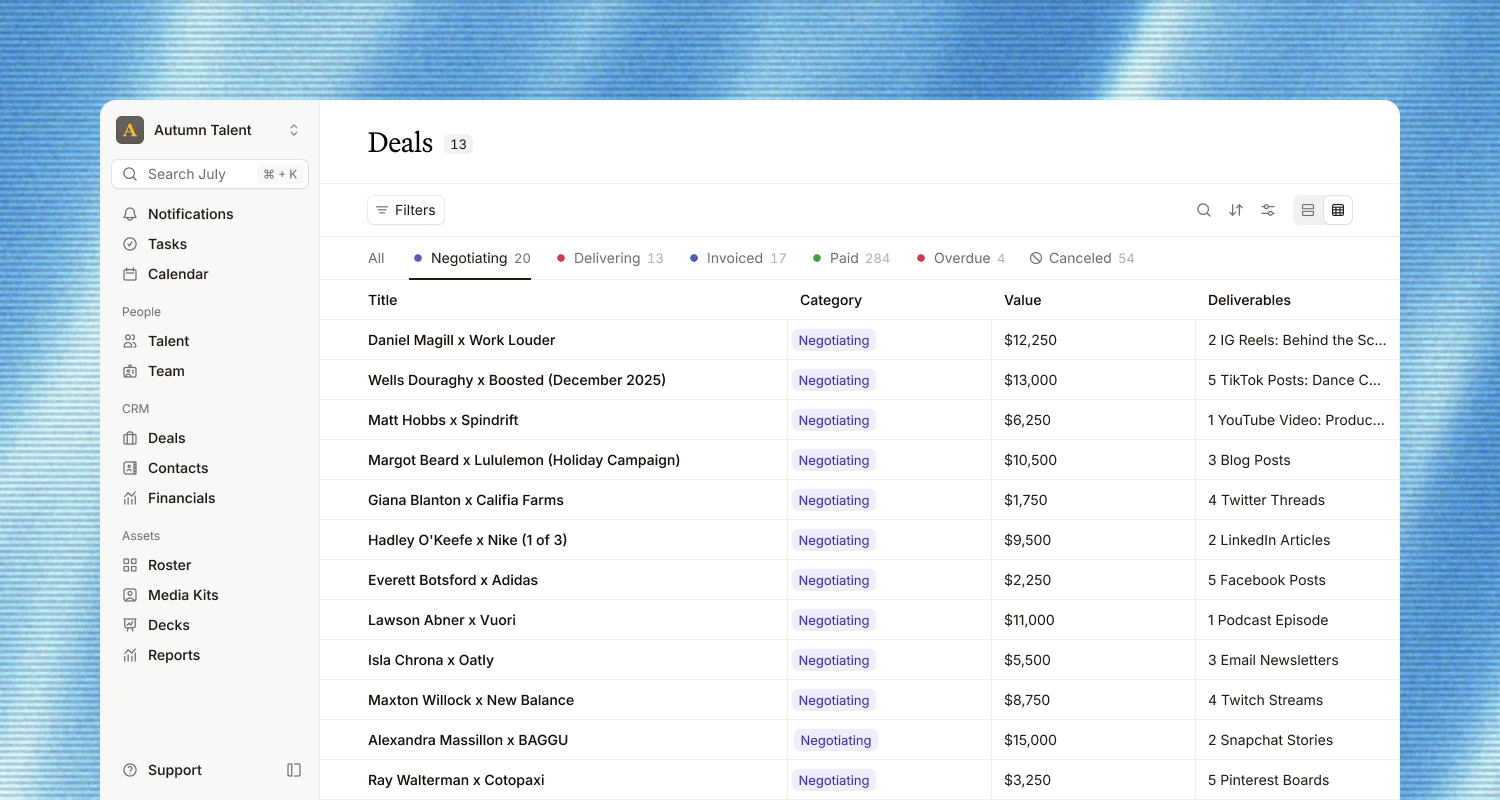The height and width of the screenshot is (800, 1500).
Task: Open the Filters button
Action: pyautogui.click(x=406, y=210)
